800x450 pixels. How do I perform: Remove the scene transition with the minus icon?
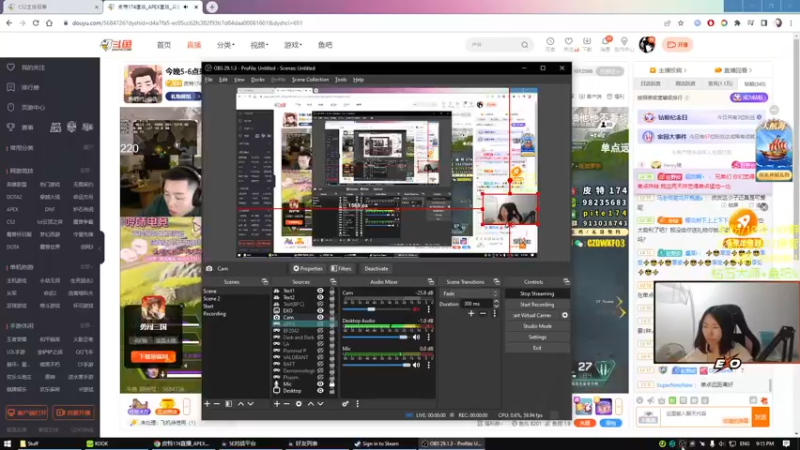(483, 313)
